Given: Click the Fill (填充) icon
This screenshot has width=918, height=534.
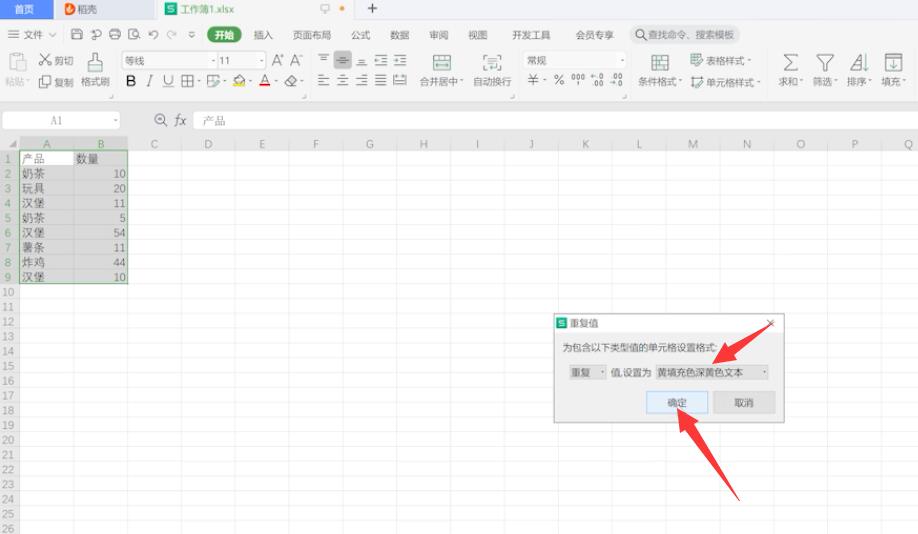Looking at the screenshot, I should (x=893, y=62).
